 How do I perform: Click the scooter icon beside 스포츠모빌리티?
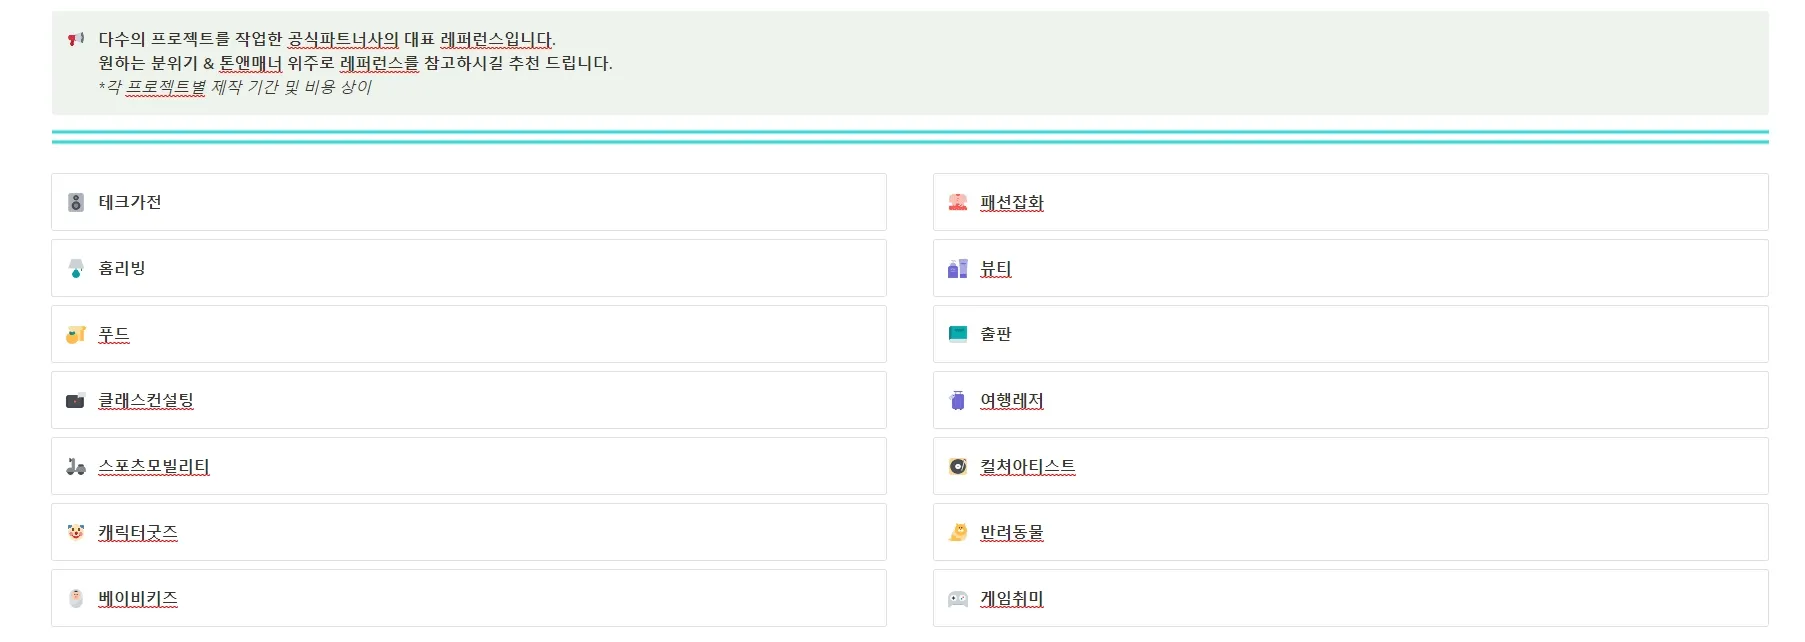click(x=76, y=466)
